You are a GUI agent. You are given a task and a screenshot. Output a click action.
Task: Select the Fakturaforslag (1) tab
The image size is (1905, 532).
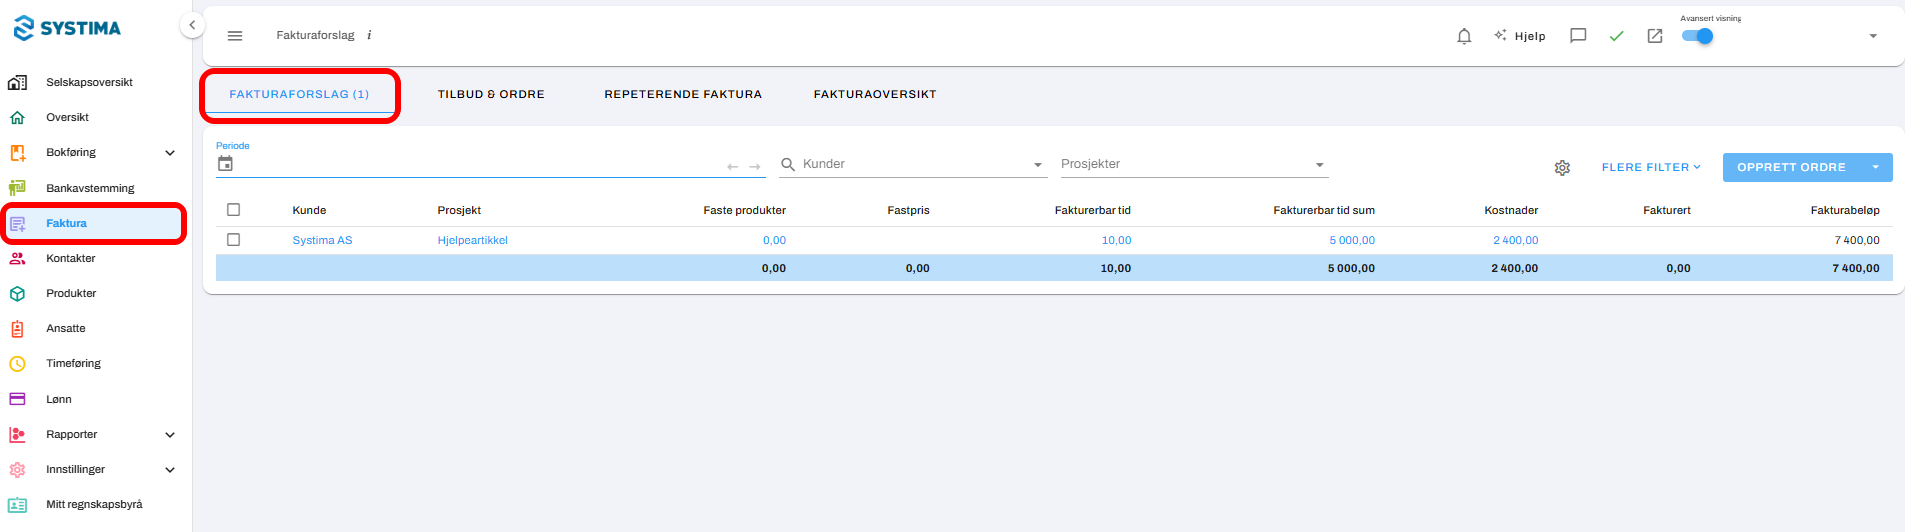299,94
